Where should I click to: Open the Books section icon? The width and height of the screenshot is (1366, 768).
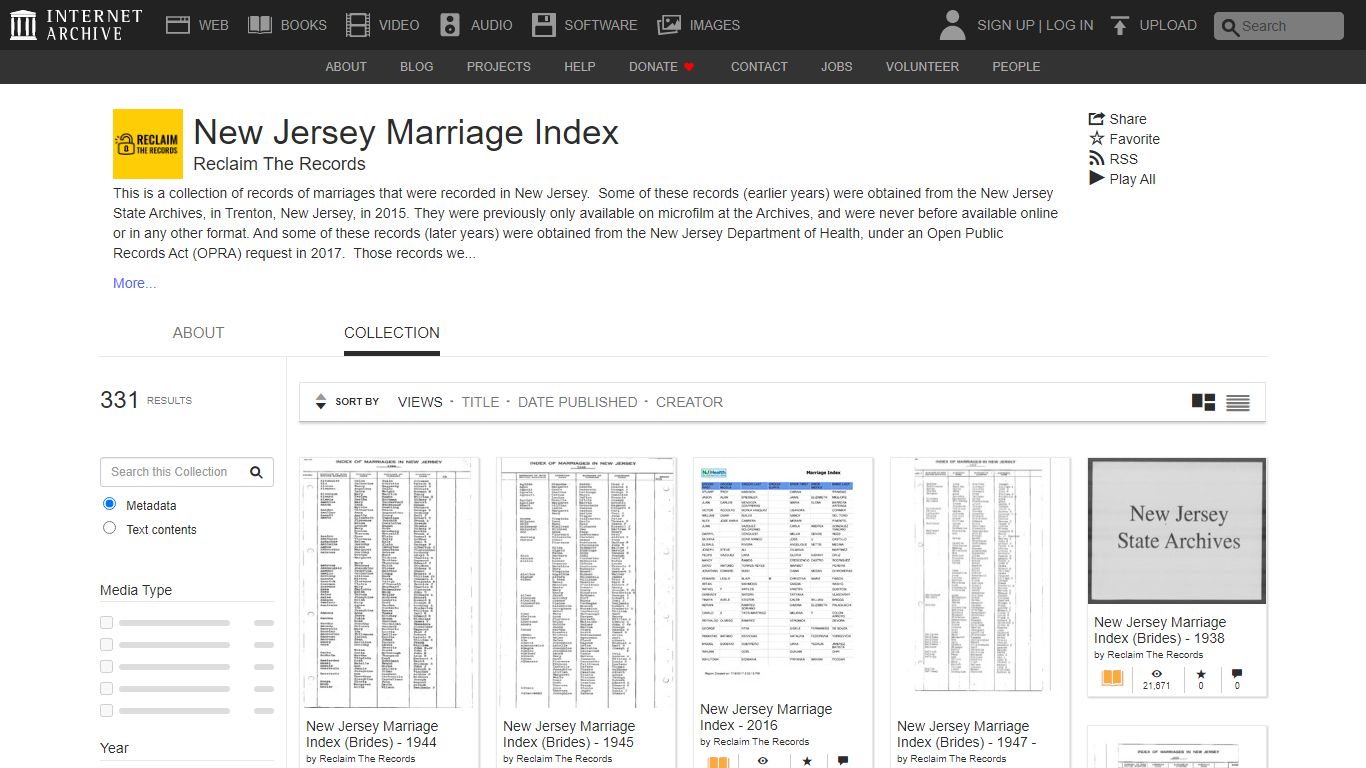tap(260, 25)
